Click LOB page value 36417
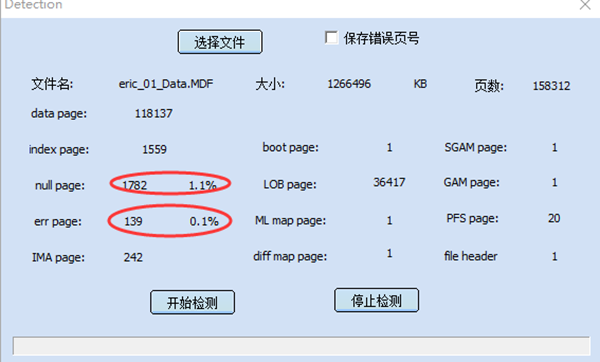The height and width of the screenshot is (362, 600). click(x=389, y=182)
